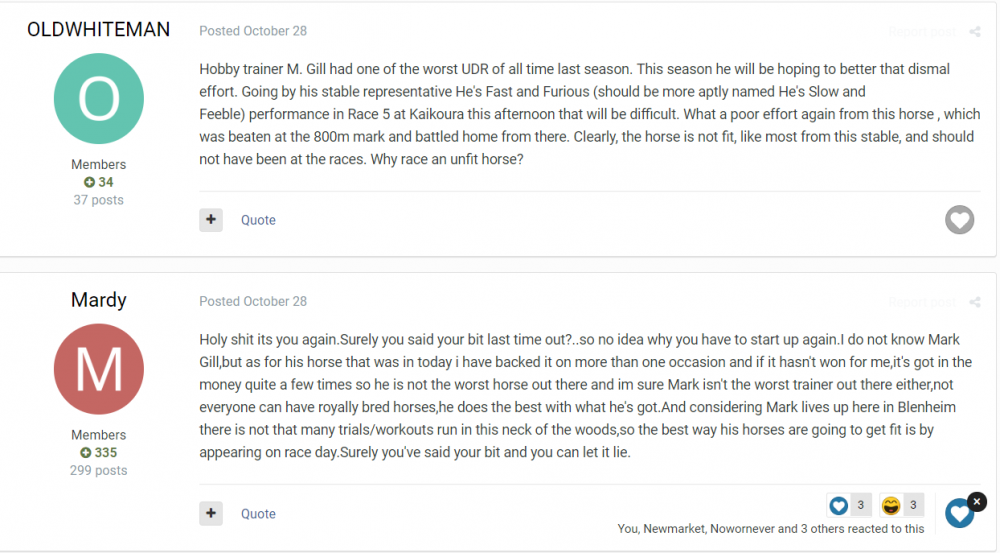View who reacted to Mardy's post
This screenshot has width=1000, height=553.
(770, 529)
